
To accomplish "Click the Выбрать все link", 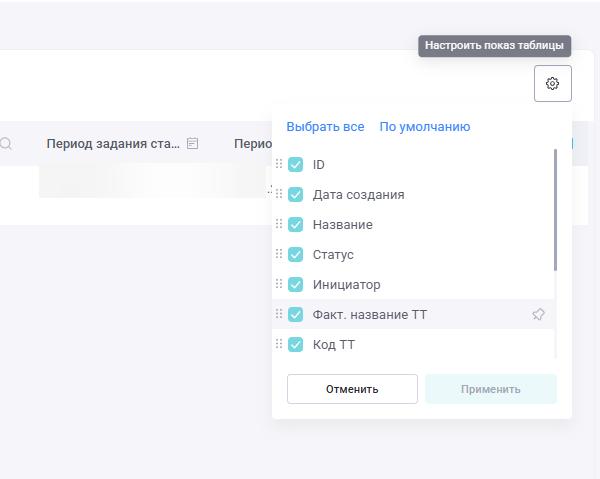I will [325, 127].
